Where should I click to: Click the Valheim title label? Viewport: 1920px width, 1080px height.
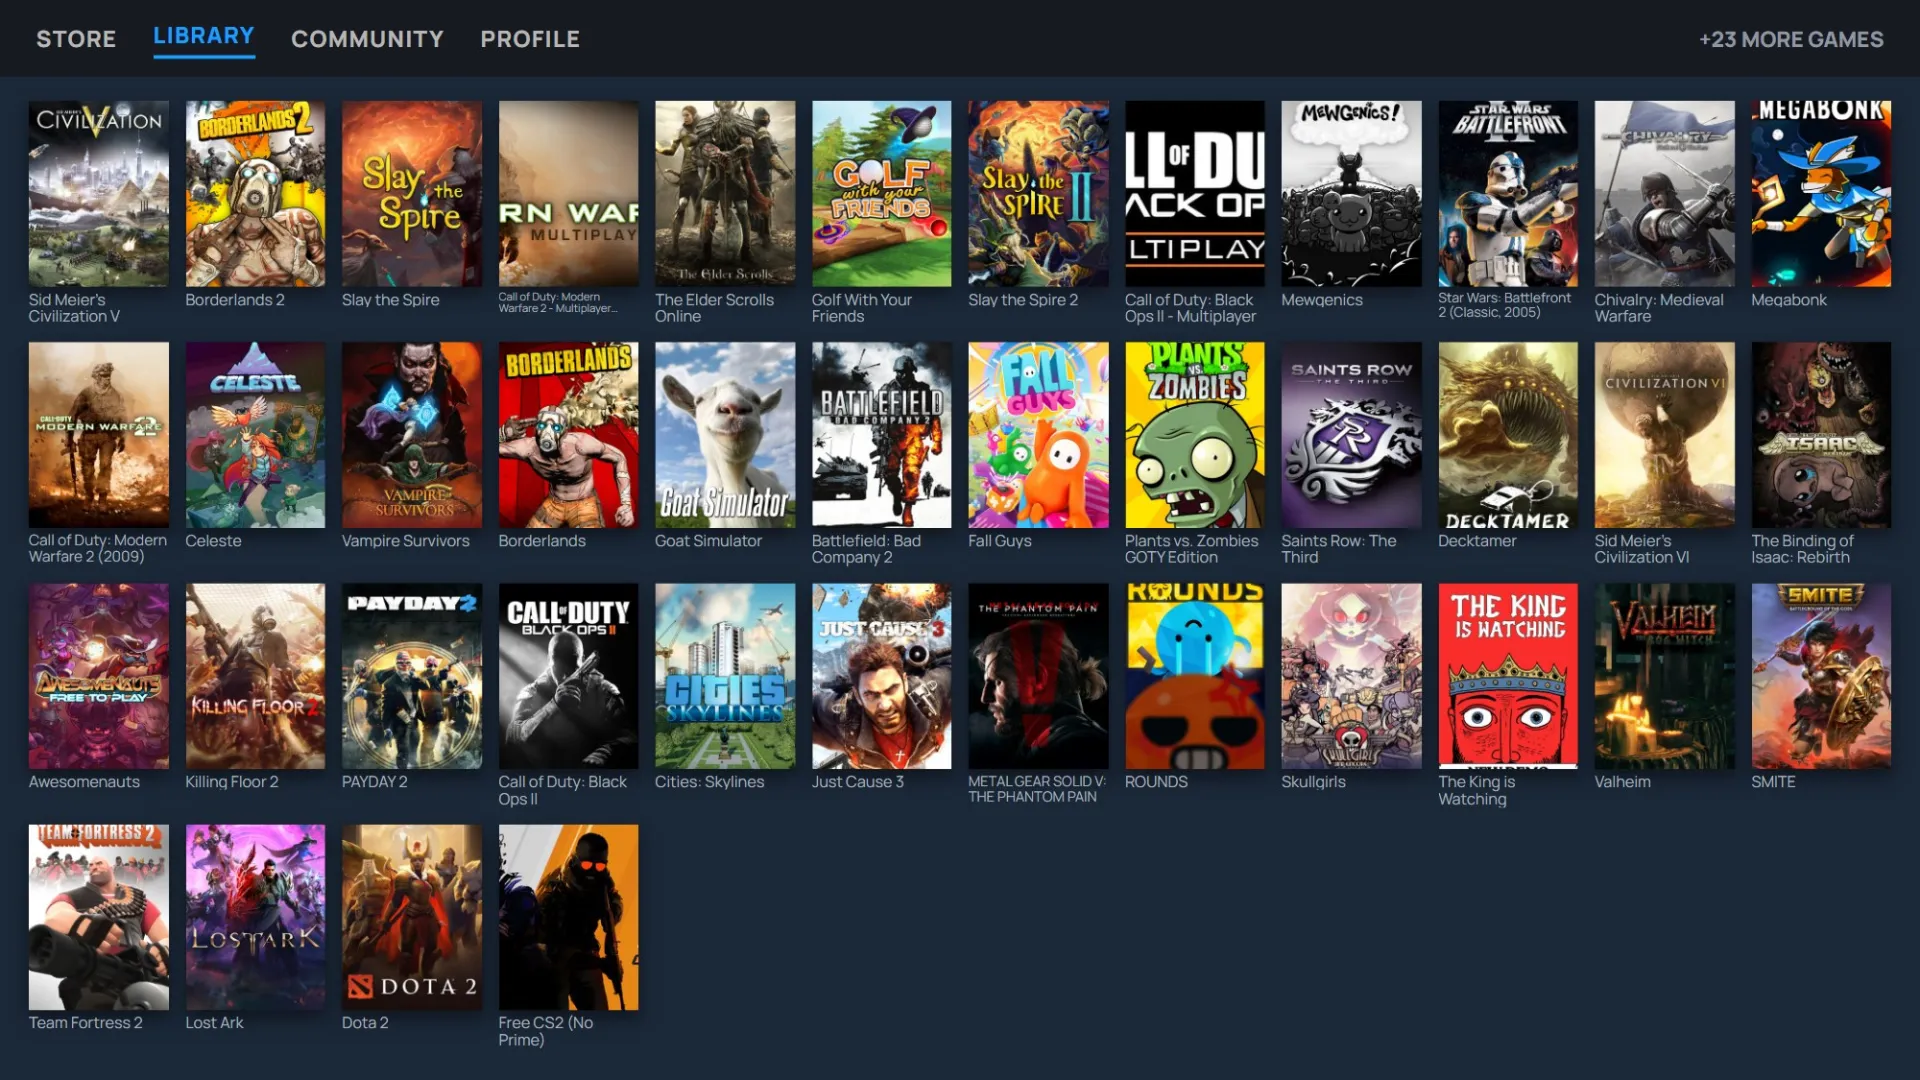pos(1622,782)
